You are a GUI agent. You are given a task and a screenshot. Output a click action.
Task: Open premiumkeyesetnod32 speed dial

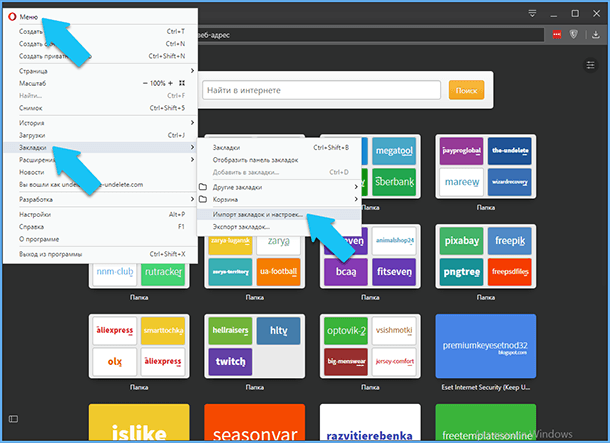(x=486, y=346)
